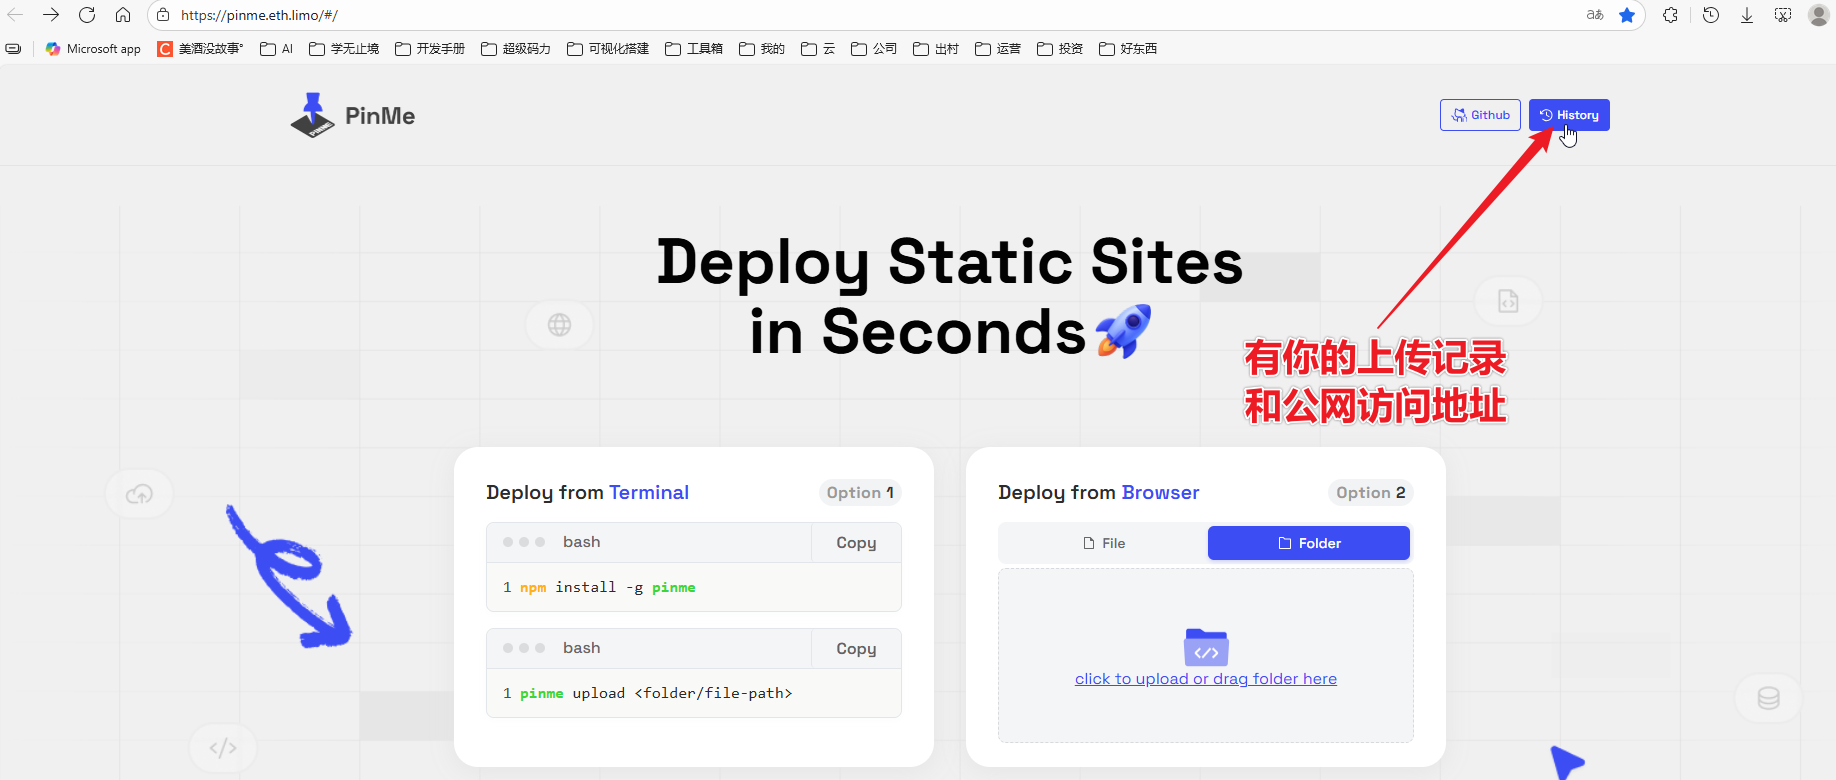Select npm install -g pinme command text

(608, 587)
